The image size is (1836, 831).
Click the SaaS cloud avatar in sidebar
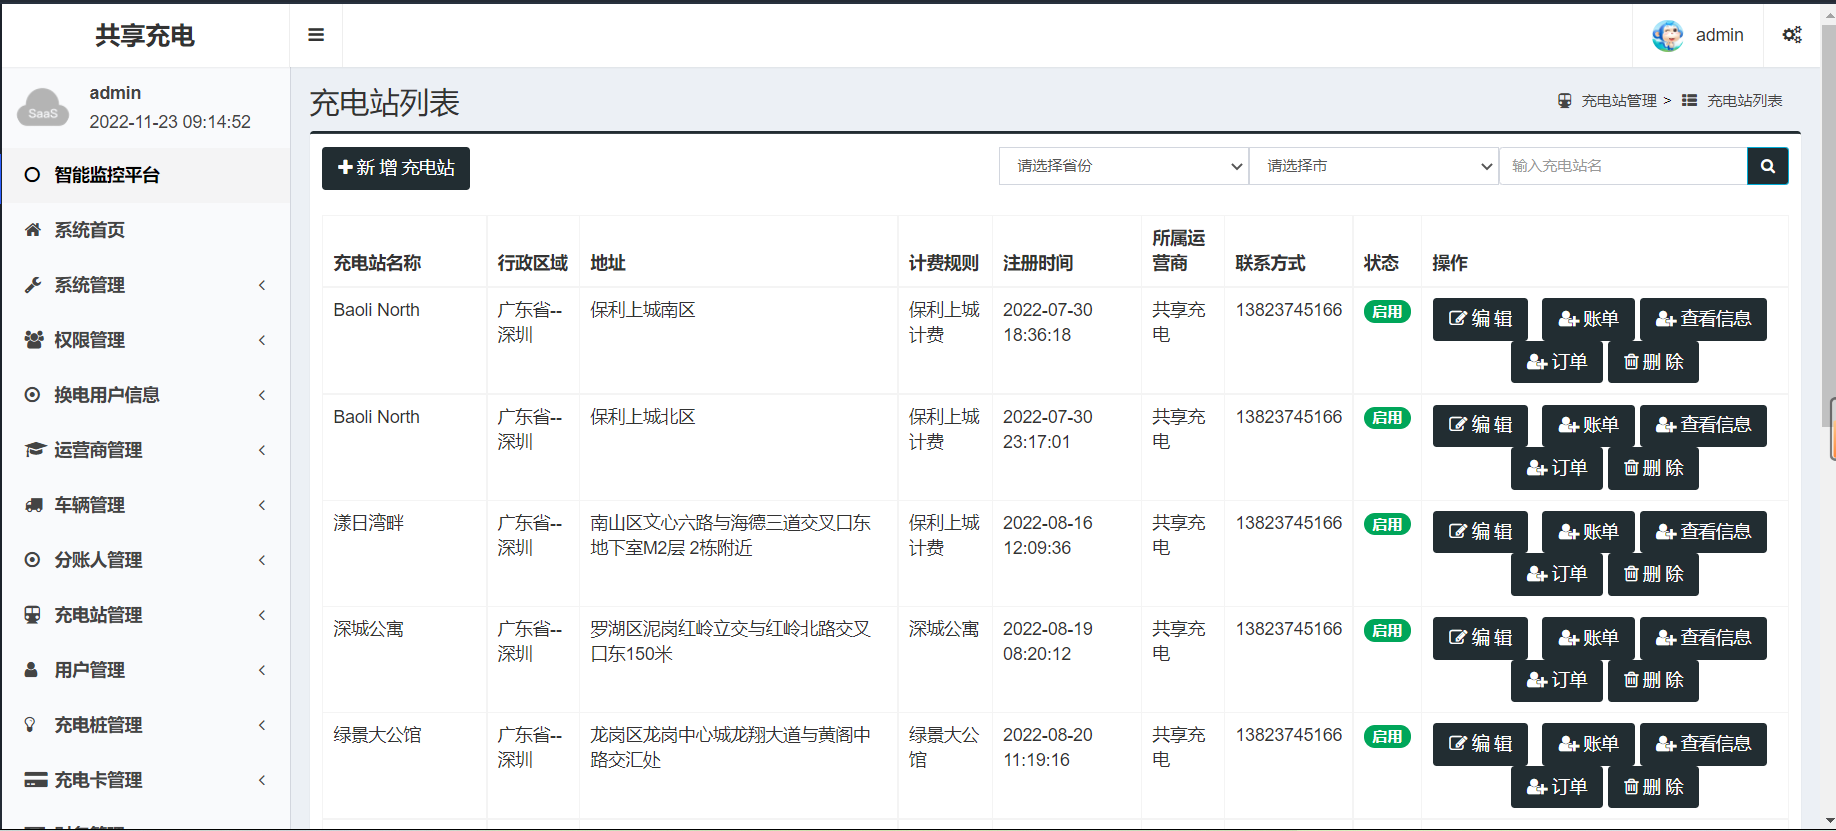43,108
